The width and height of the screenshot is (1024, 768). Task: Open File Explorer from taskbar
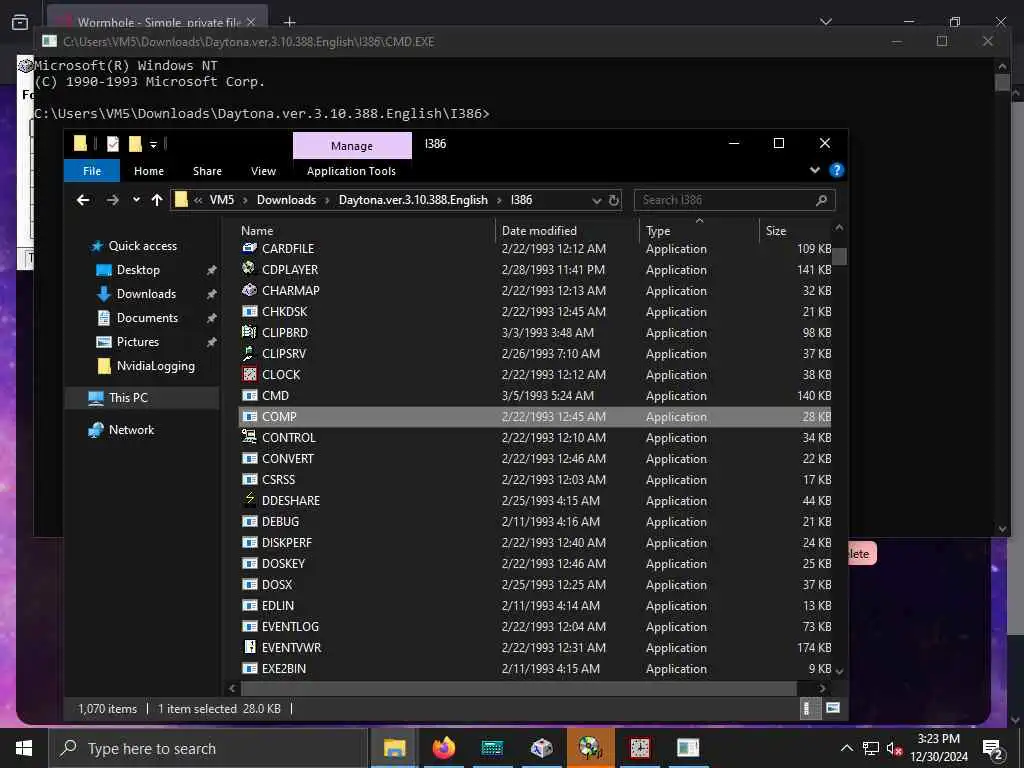pyautogui.click(x=394, y=748)
